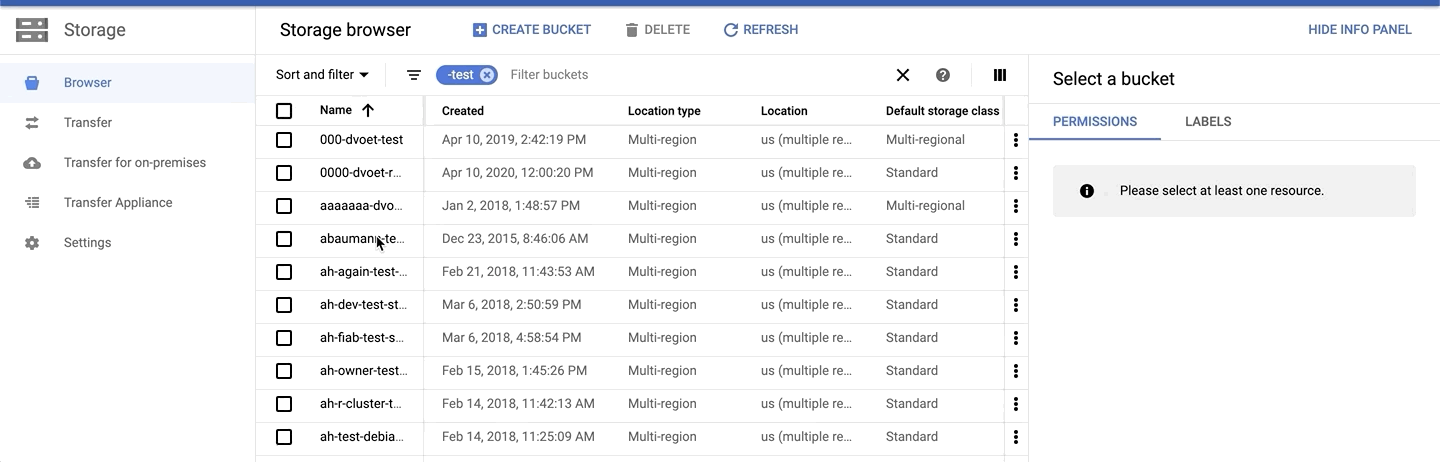Select checkbox for 0000-dvoet-r... bucket
This screenshot has width=1440, height=462.
pos(284,173)
